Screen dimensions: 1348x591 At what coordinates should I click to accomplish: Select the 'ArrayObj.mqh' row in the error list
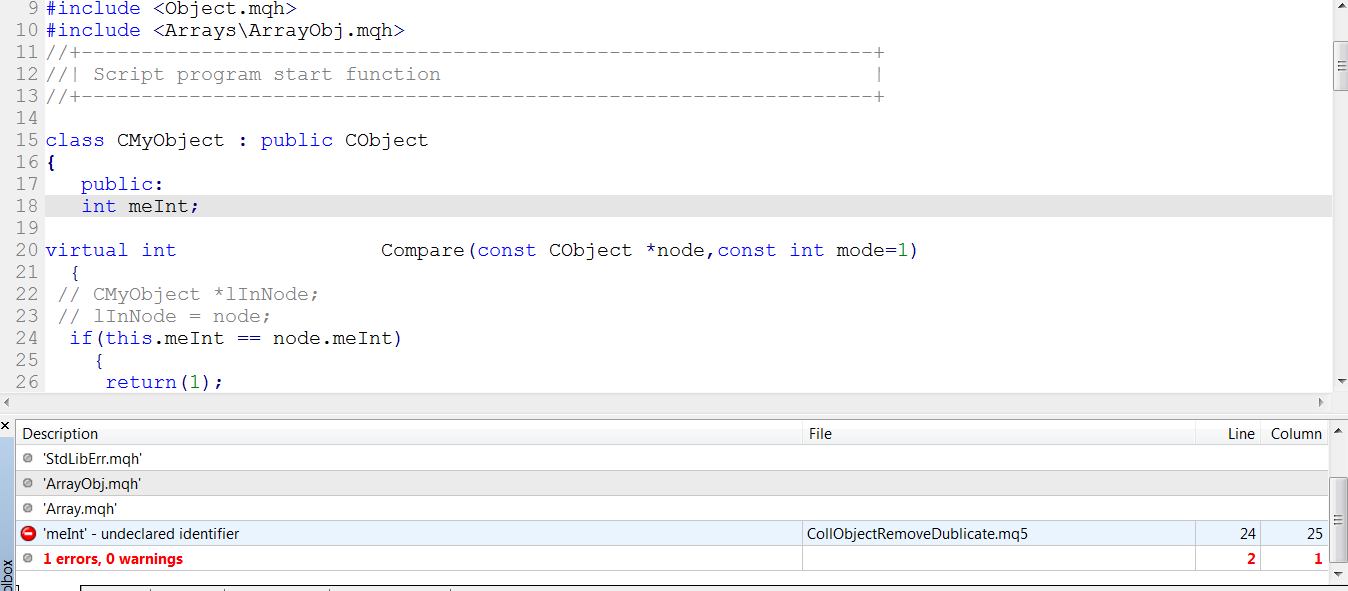672,484
